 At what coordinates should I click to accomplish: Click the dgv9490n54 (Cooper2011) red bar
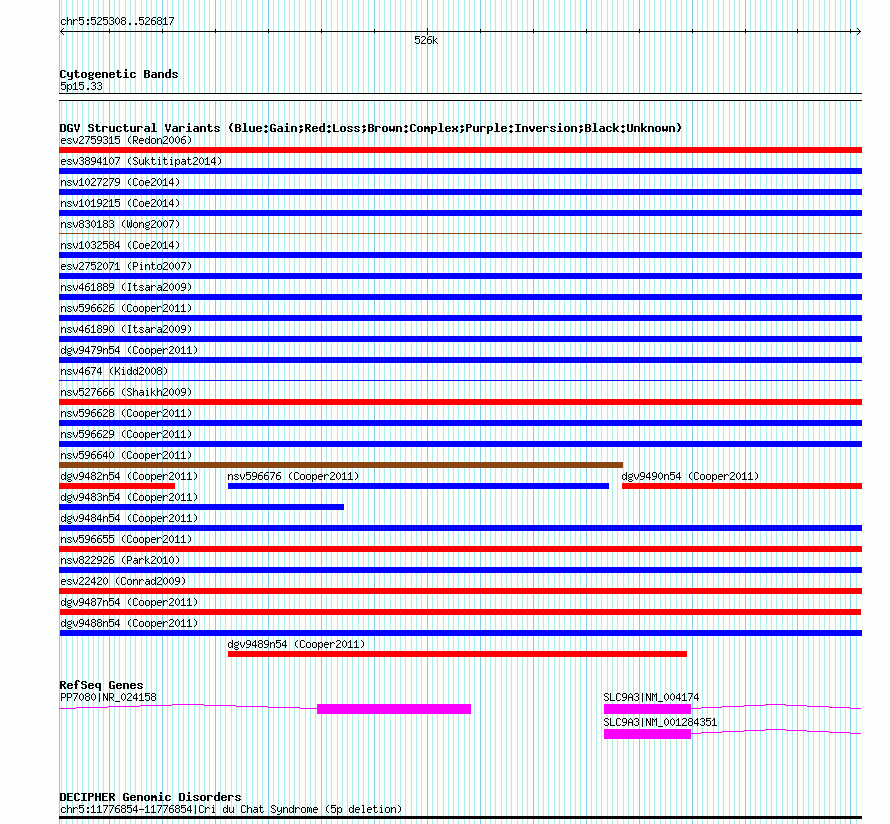[x=742, y=486]
